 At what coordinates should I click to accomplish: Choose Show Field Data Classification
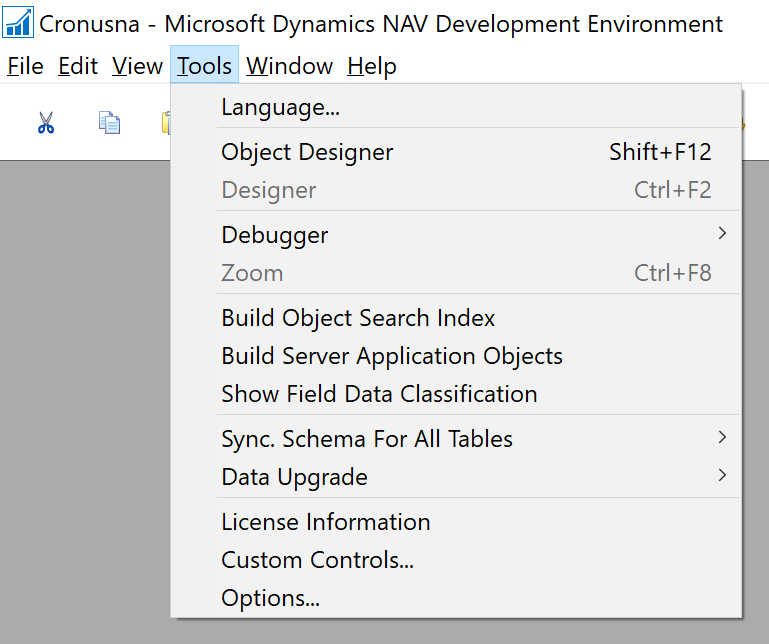point(456,394)
